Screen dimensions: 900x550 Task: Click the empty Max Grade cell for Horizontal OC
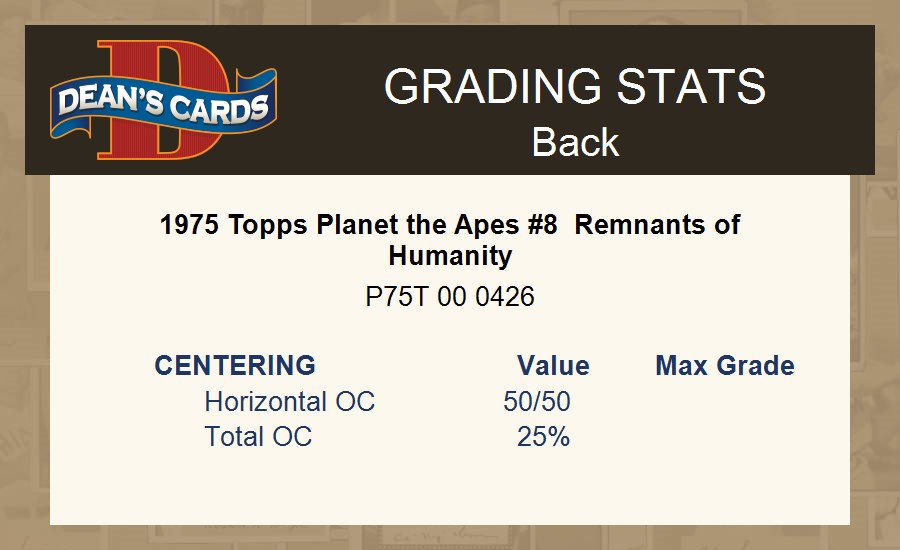coord(725,401)
